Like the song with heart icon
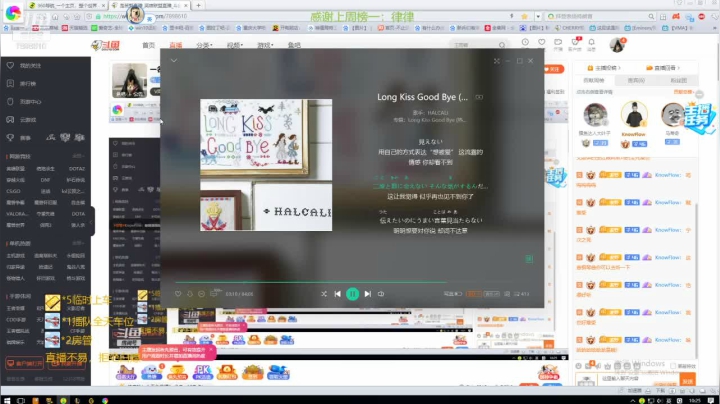This screenshot has width=720, height=404. click(178, 294)
